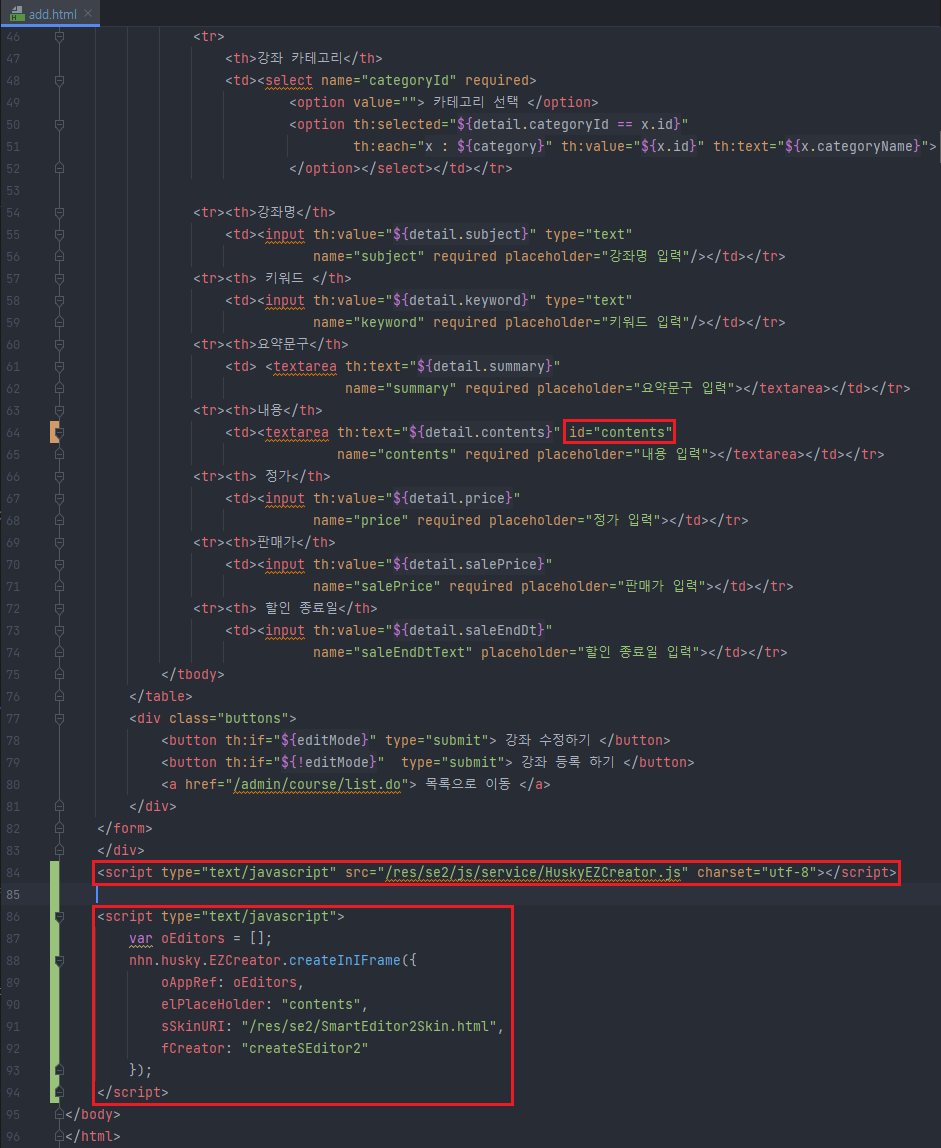
Task: Close the add.html tab
Action: click(x=88, y=13)
